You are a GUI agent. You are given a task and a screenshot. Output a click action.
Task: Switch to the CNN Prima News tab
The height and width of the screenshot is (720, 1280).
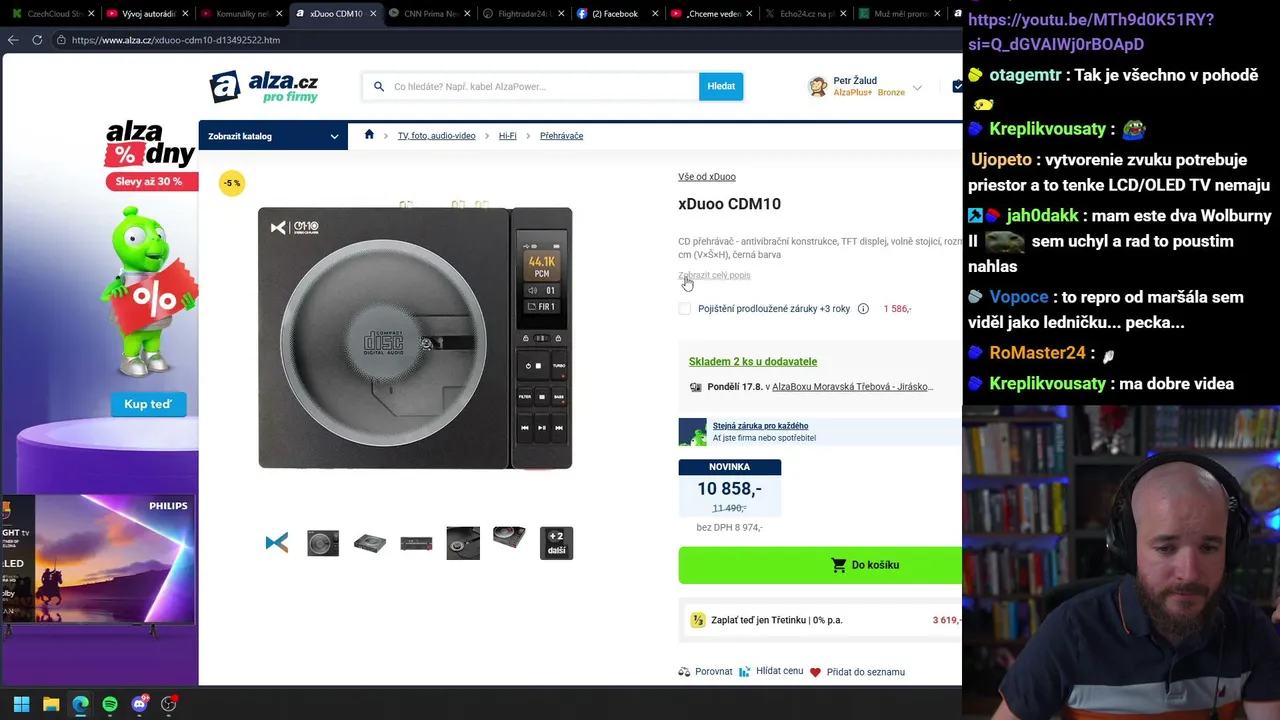click(430, 14)
